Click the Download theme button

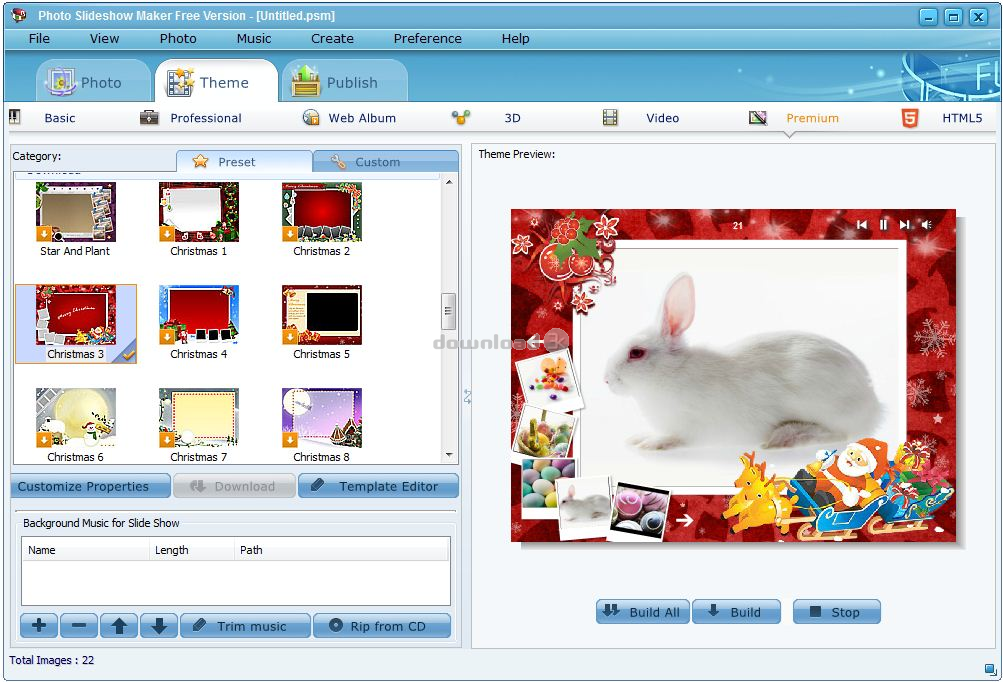pyautogui.click(x=234, y=486)
